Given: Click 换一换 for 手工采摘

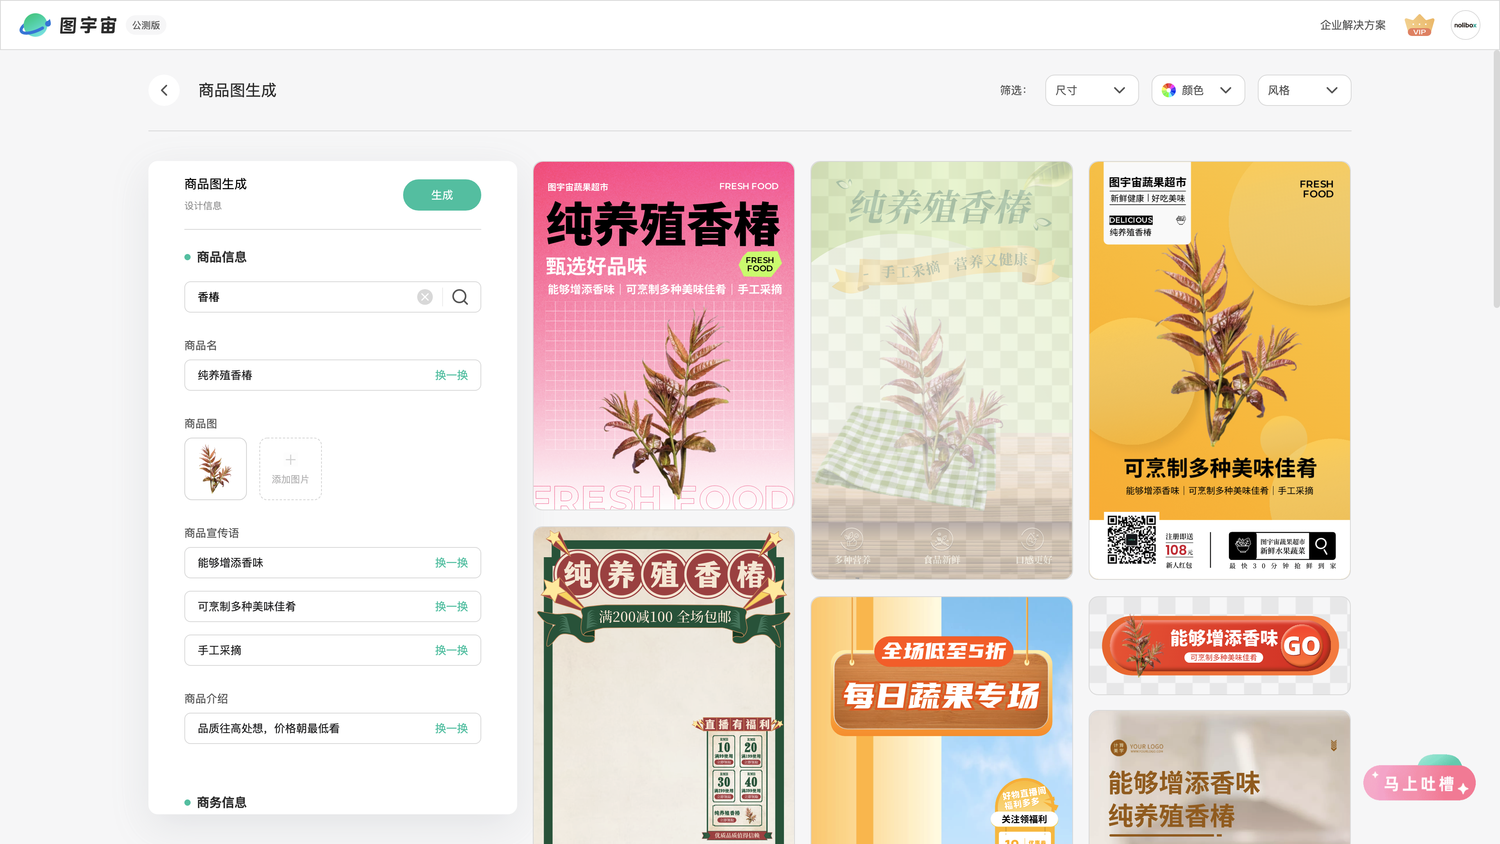Looking at the screenshot, I should [x=451, y=650].
